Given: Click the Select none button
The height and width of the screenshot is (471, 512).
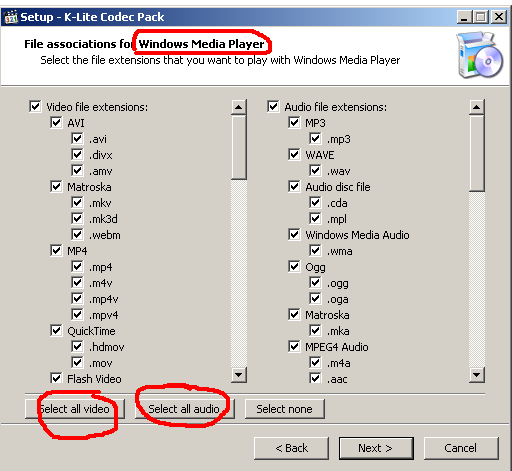Looking at the screenshot, I should point(285,409).
